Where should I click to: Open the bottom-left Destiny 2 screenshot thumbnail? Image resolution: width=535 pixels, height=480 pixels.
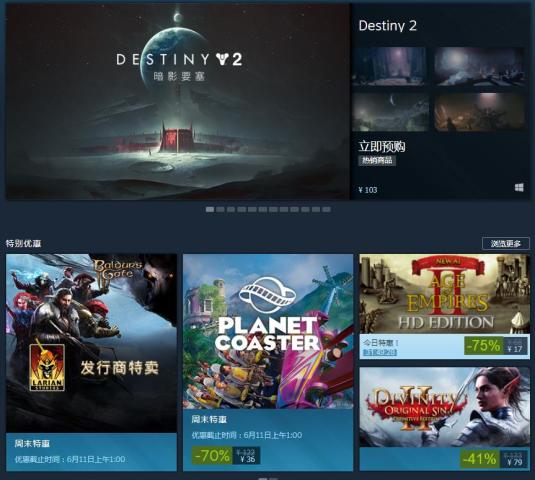(x=390, y=112)
